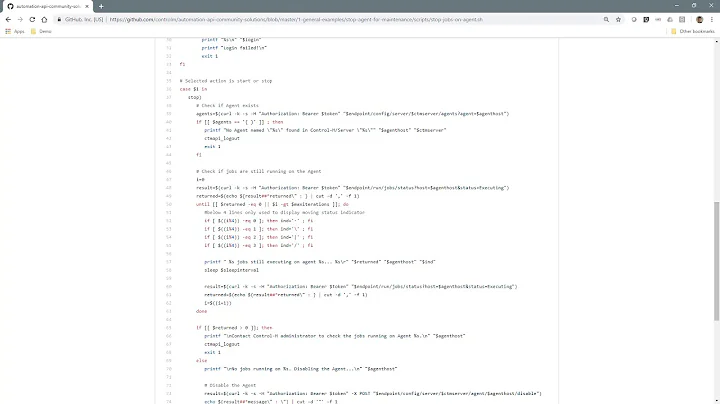Click the comment '# Disable the Agent'
The width and height of the screenshot is (720, 404).
[230, 385]
